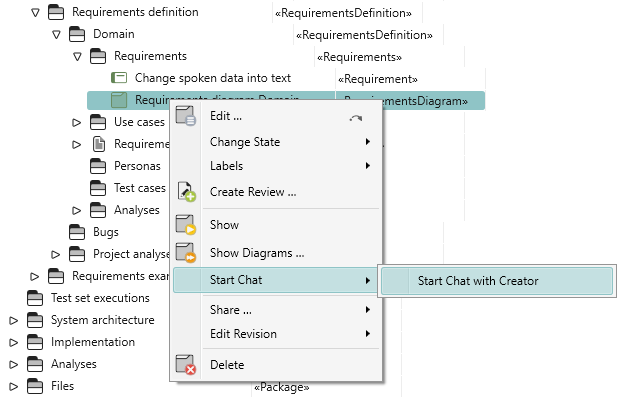The height and width of the screenshot is (398, 628).
Task: Click the Edit icon in context menu
Action: click(x=185, y=116)
